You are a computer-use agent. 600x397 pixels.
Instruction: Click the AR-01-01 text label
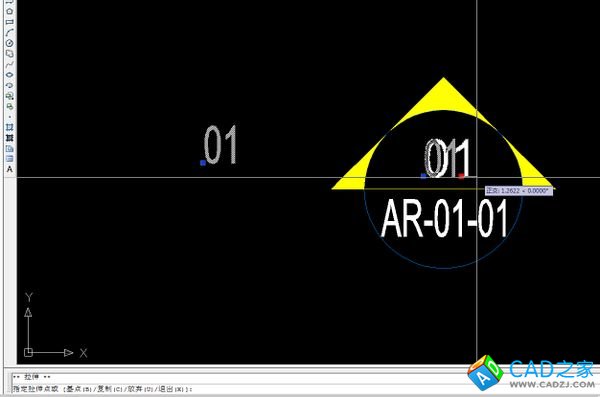pos(444,219)
